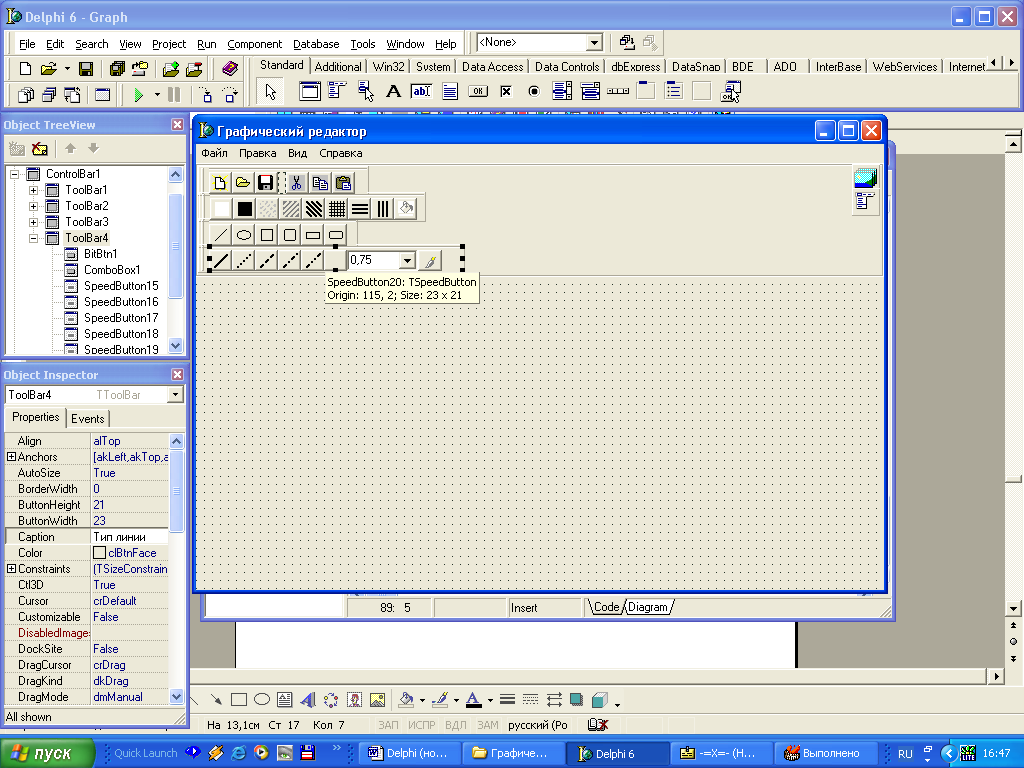This screenshot has height=768, width=1024.
Task: Click the пуск Start button
Action: 47,753
